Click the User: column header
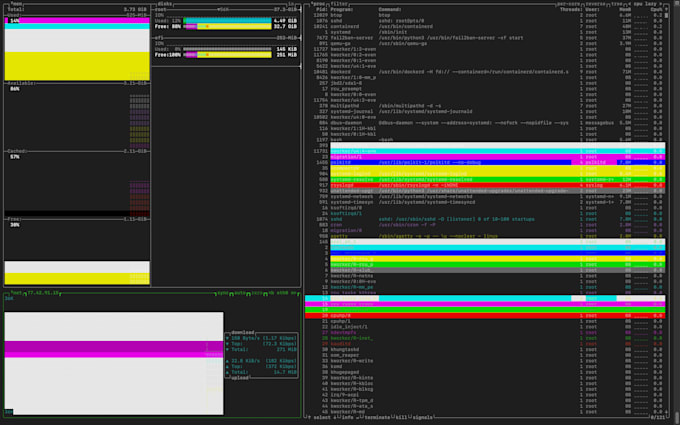The width and height of the screenshot is (680, 425). tap(592, 9)
